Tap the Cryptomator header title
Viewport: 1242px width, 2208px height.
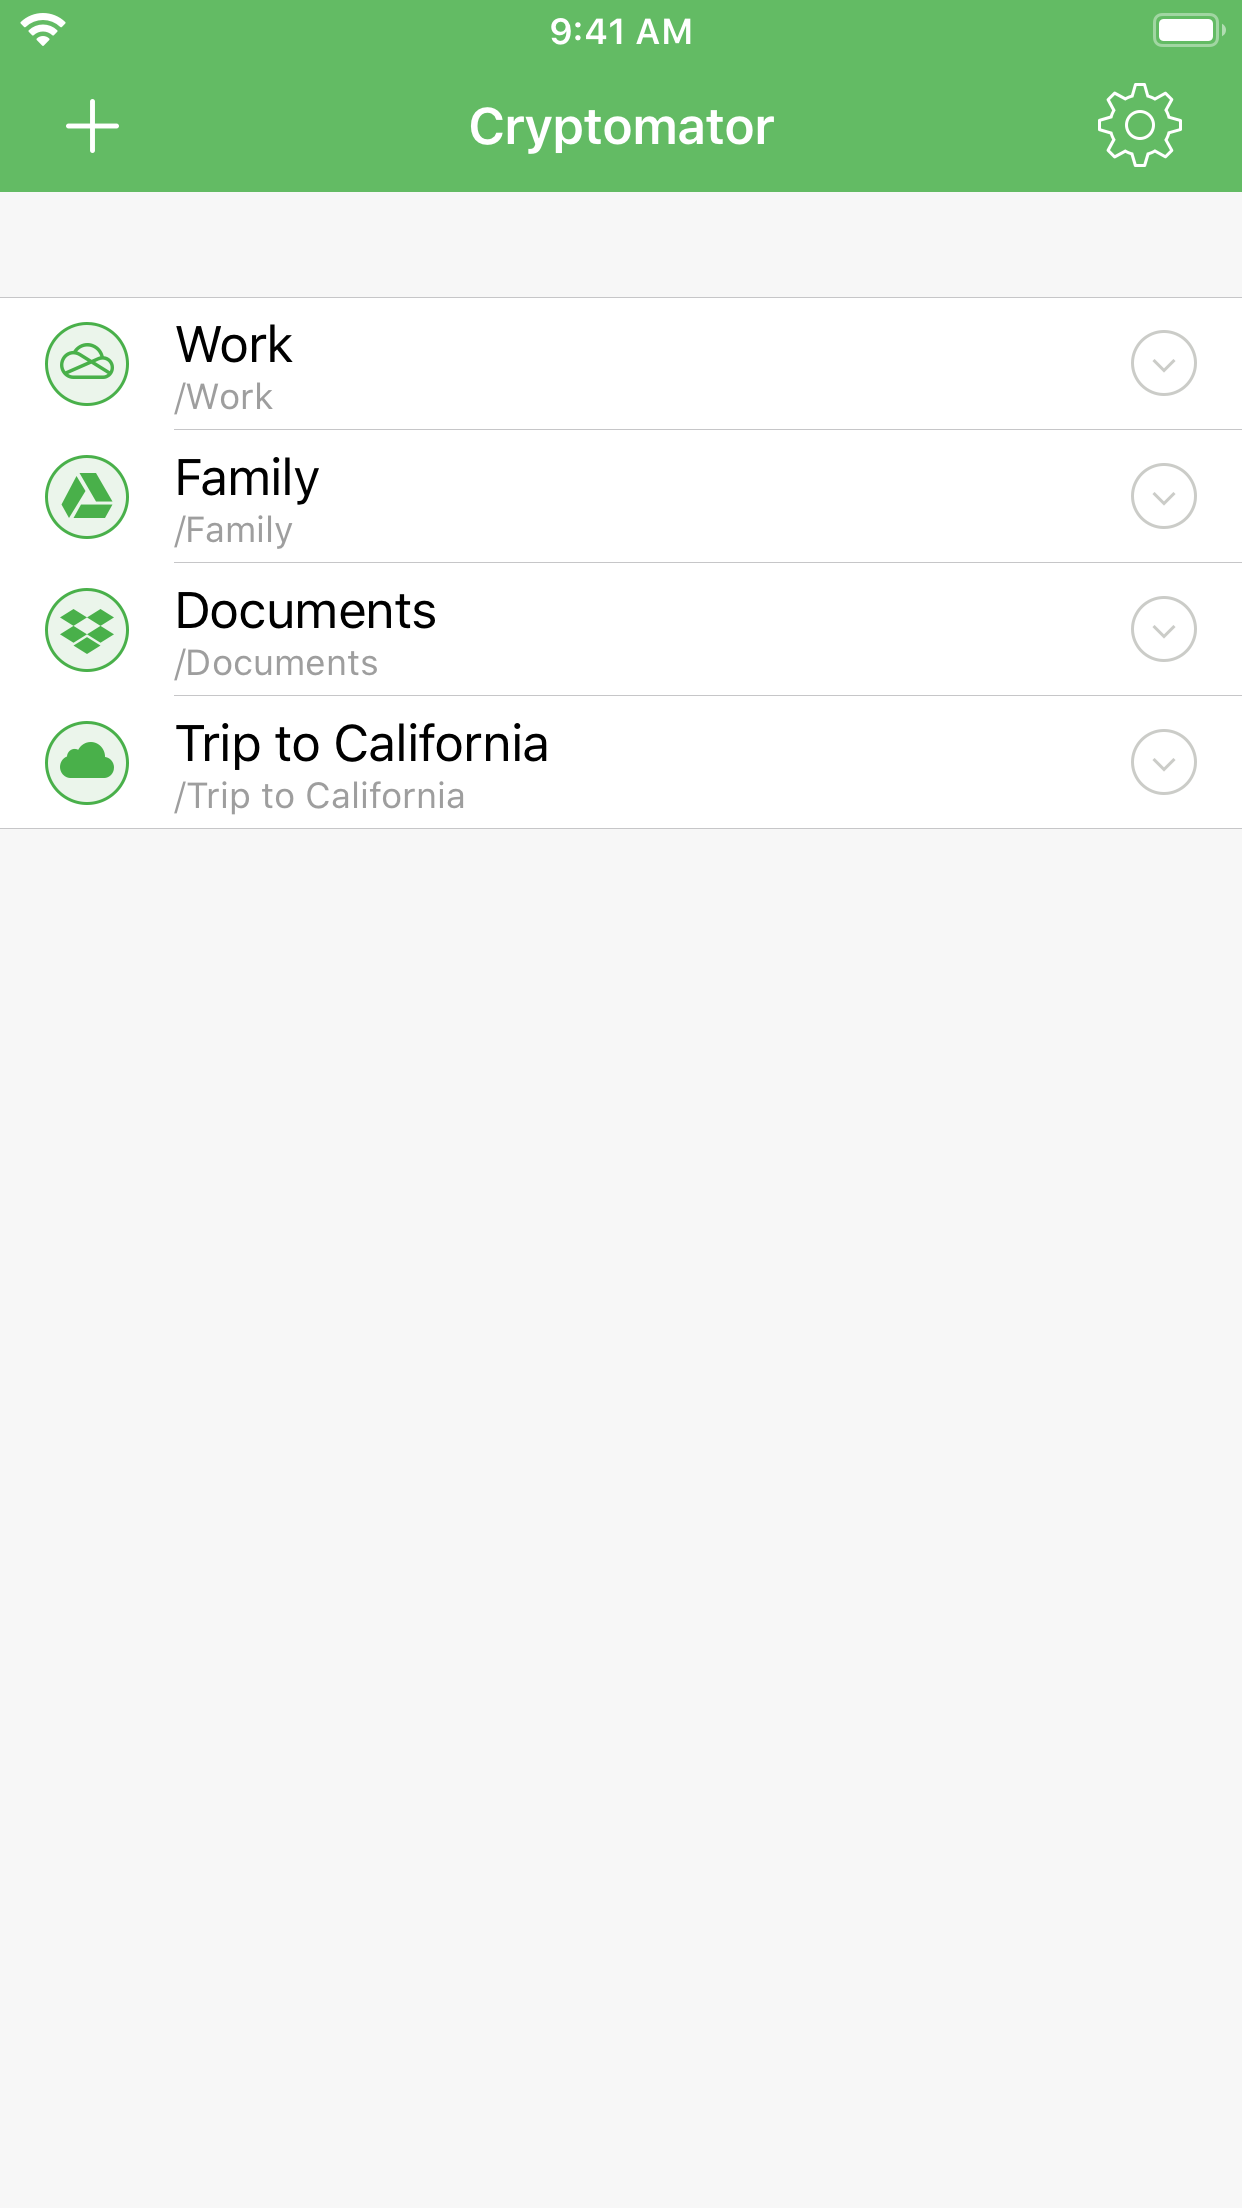pos(621,127)
